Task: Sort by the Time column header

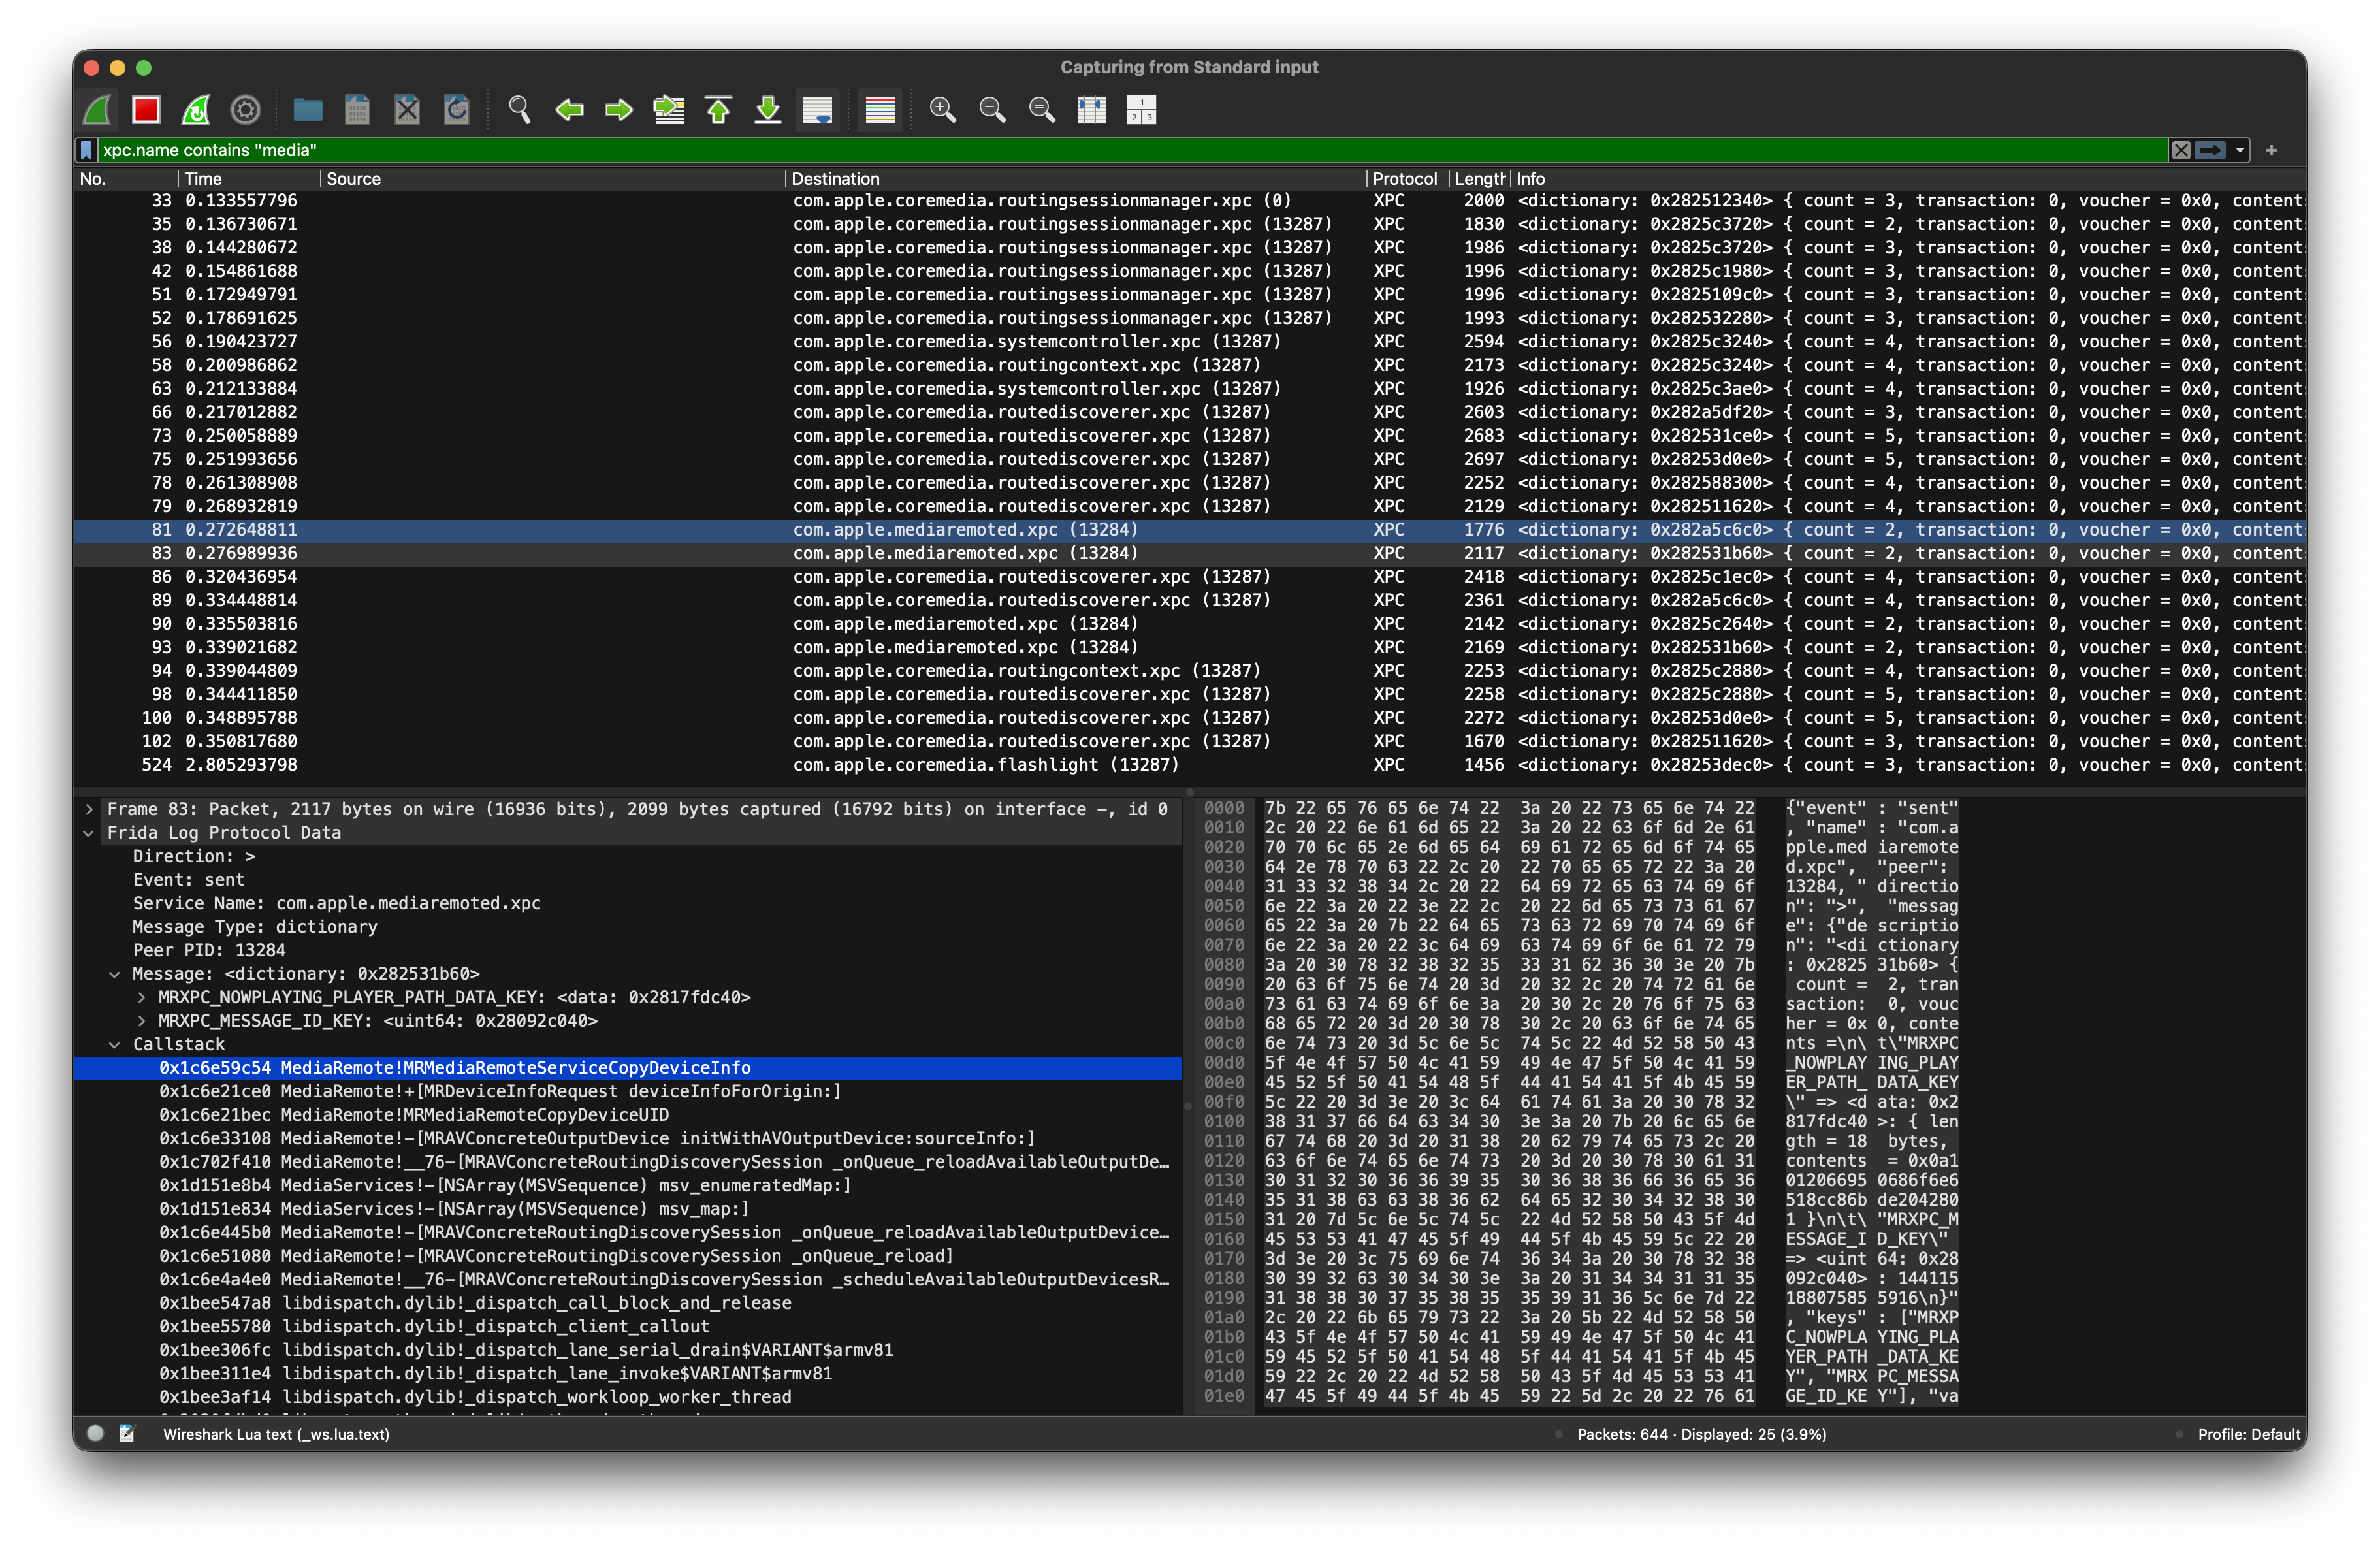Action: point(250,179)
